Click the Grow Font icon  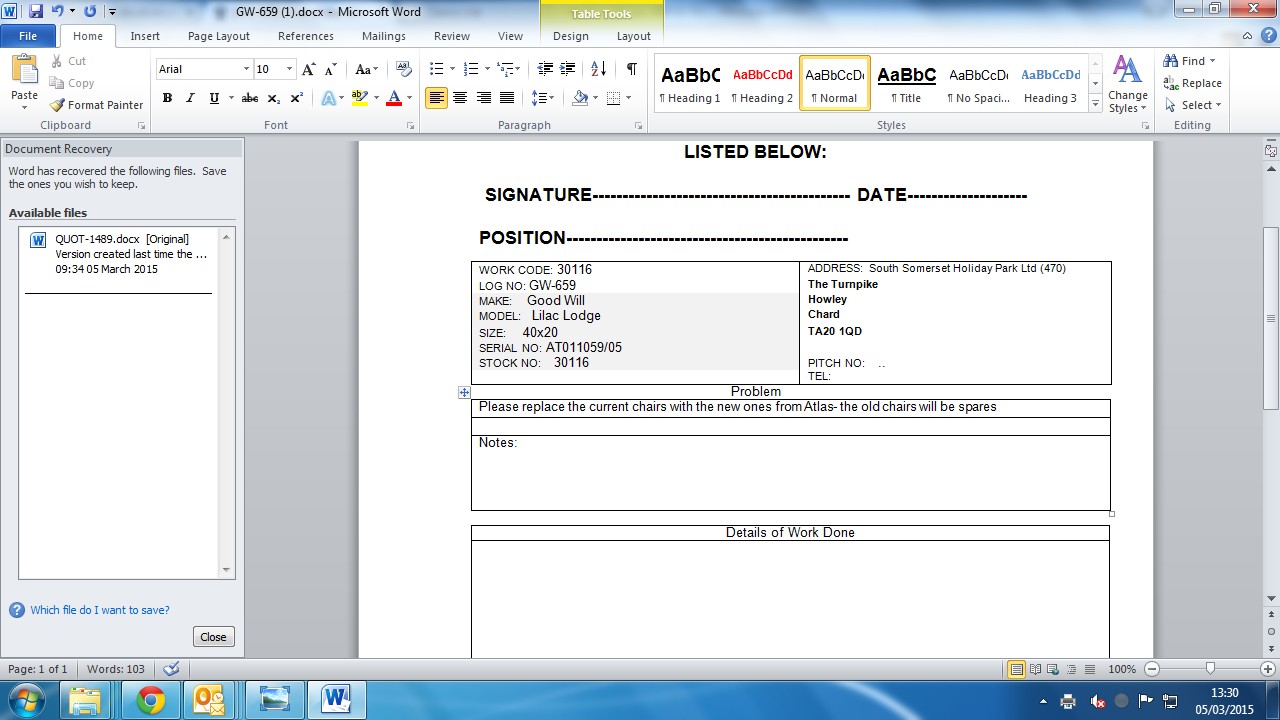pos(309,69)
